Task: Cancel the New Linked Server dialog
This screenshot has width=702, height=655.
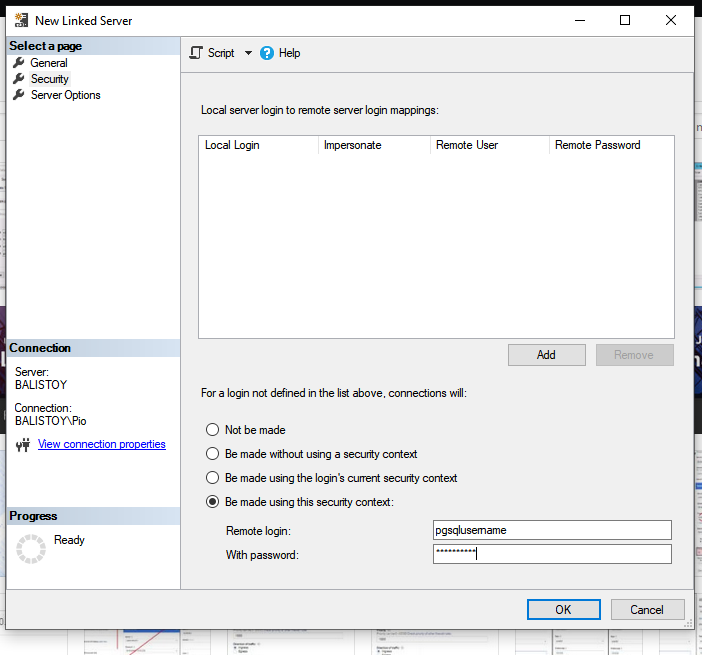Action: [646, 610]
